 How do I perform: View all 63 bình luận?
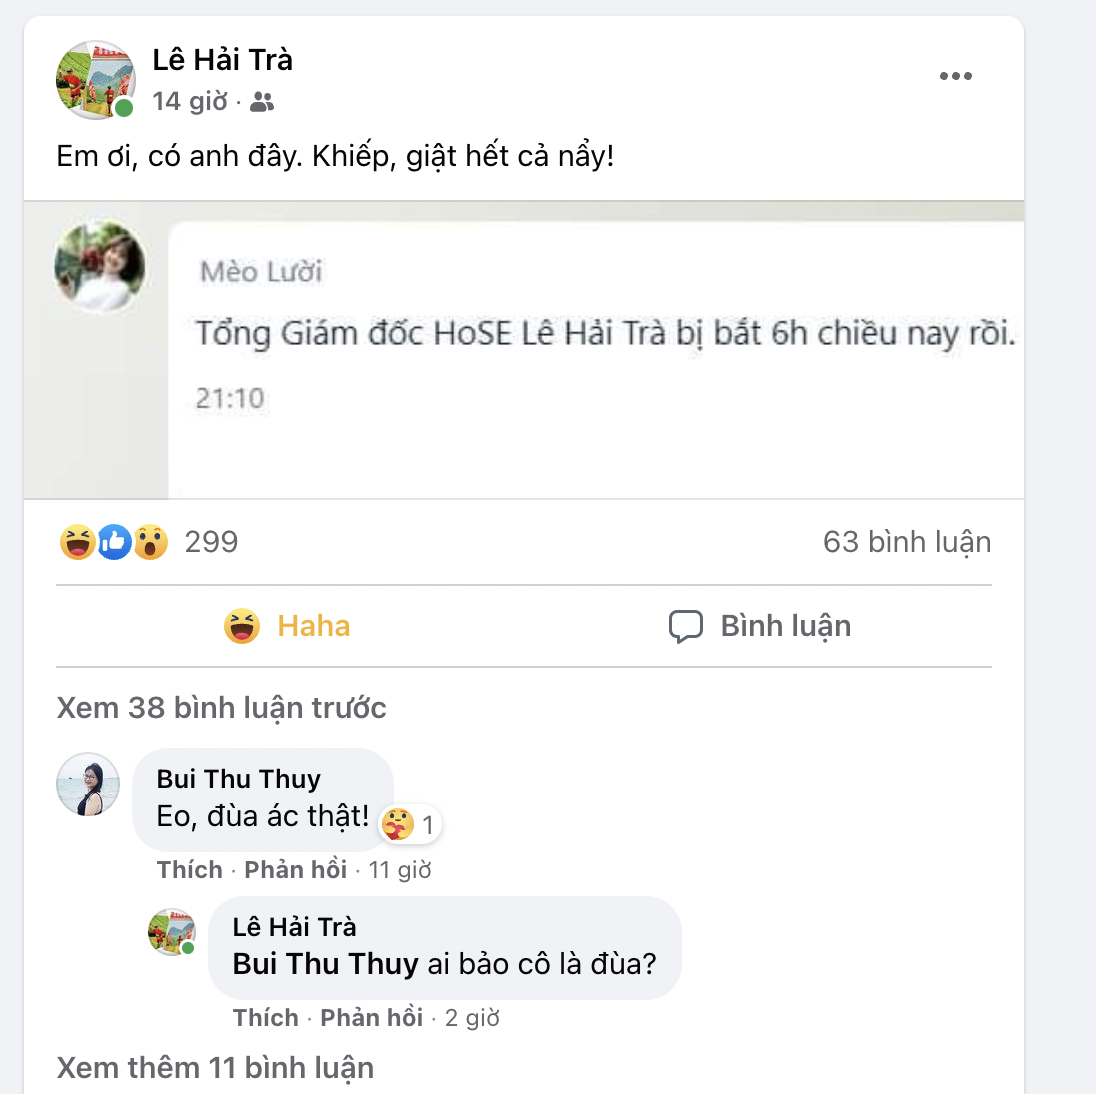[907, 541]
